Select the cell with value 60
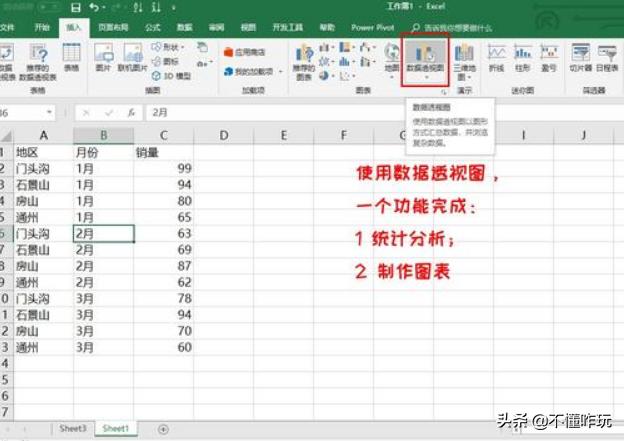Viewport: 624px width, 441px height. (164, 347)
